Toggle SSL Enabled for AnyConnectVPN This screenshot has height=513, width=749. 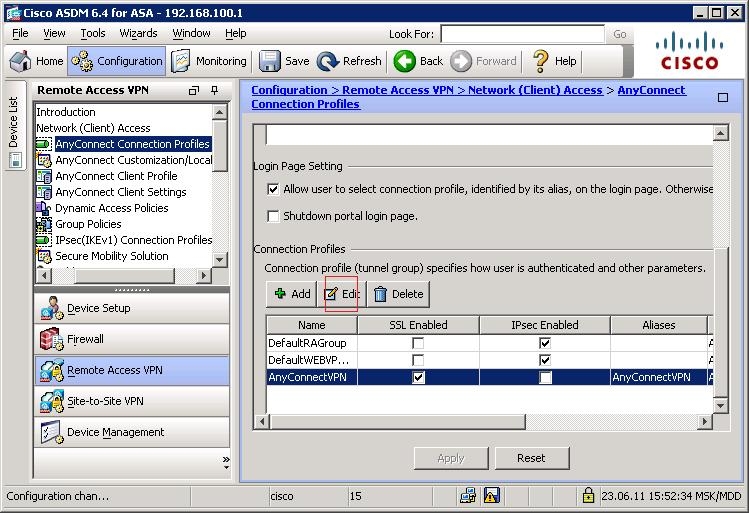pyautogui.click(x=418, y=377)
